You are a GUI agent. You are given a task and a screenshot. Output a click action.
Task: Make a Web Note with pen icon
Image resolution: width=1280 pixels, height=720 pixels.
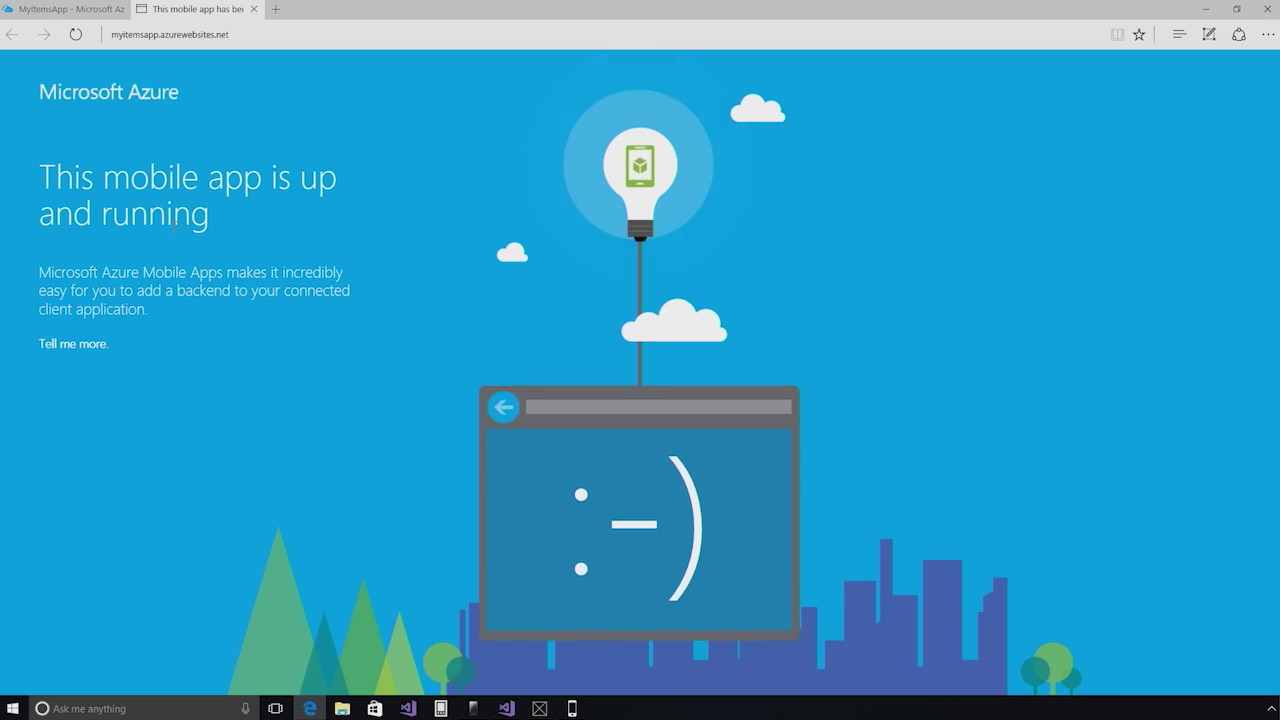tap(1209, 34)
